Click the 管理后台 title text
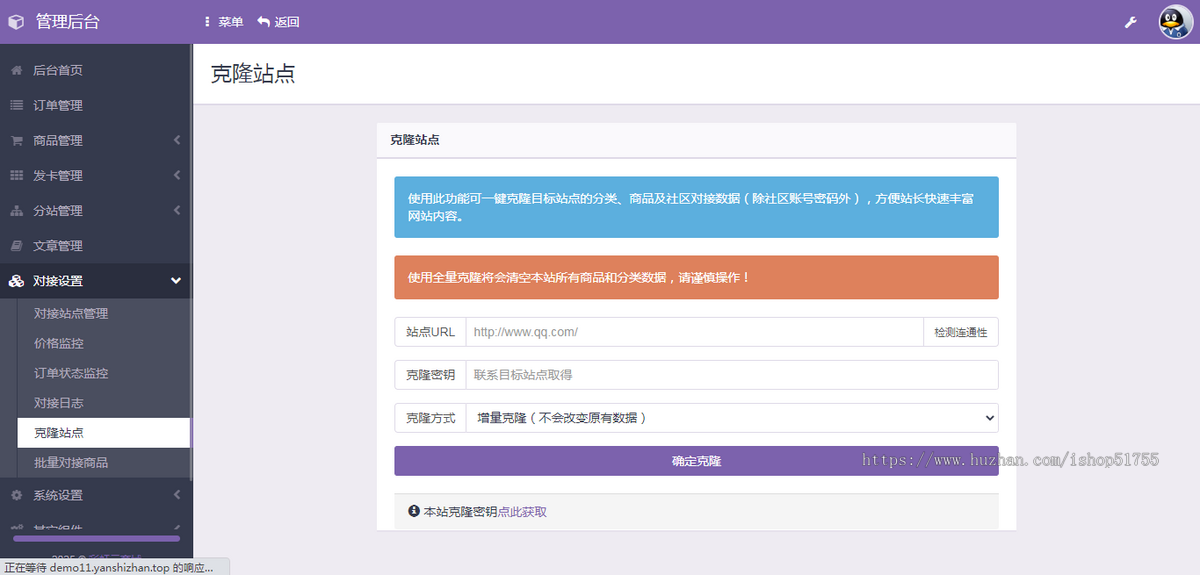 click(x=67, y=22)
